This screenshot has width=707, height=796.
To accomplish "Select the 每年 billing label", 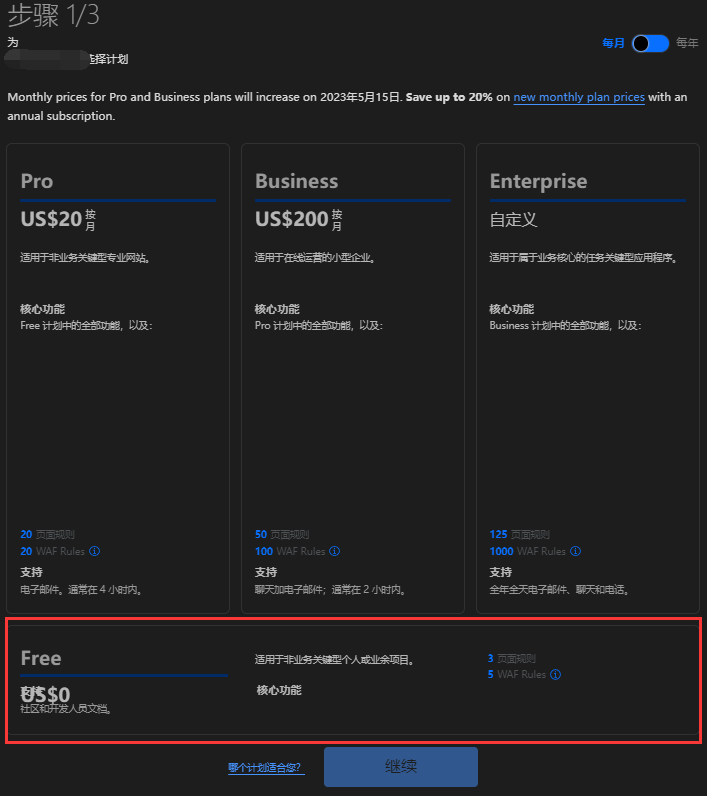I will point(687,43).
